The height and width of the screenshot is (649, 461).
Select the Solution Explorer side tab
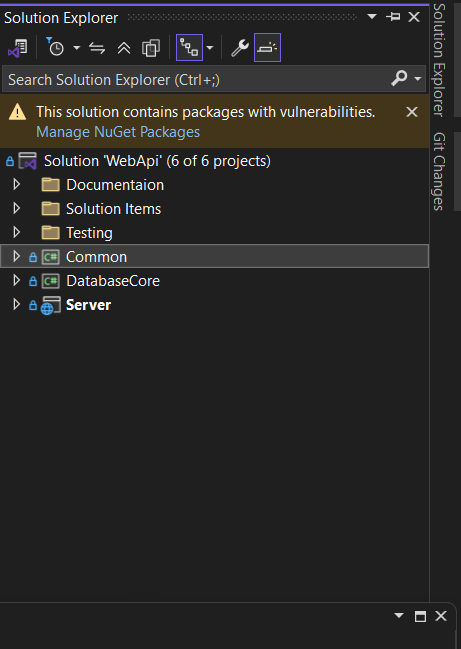439,60
